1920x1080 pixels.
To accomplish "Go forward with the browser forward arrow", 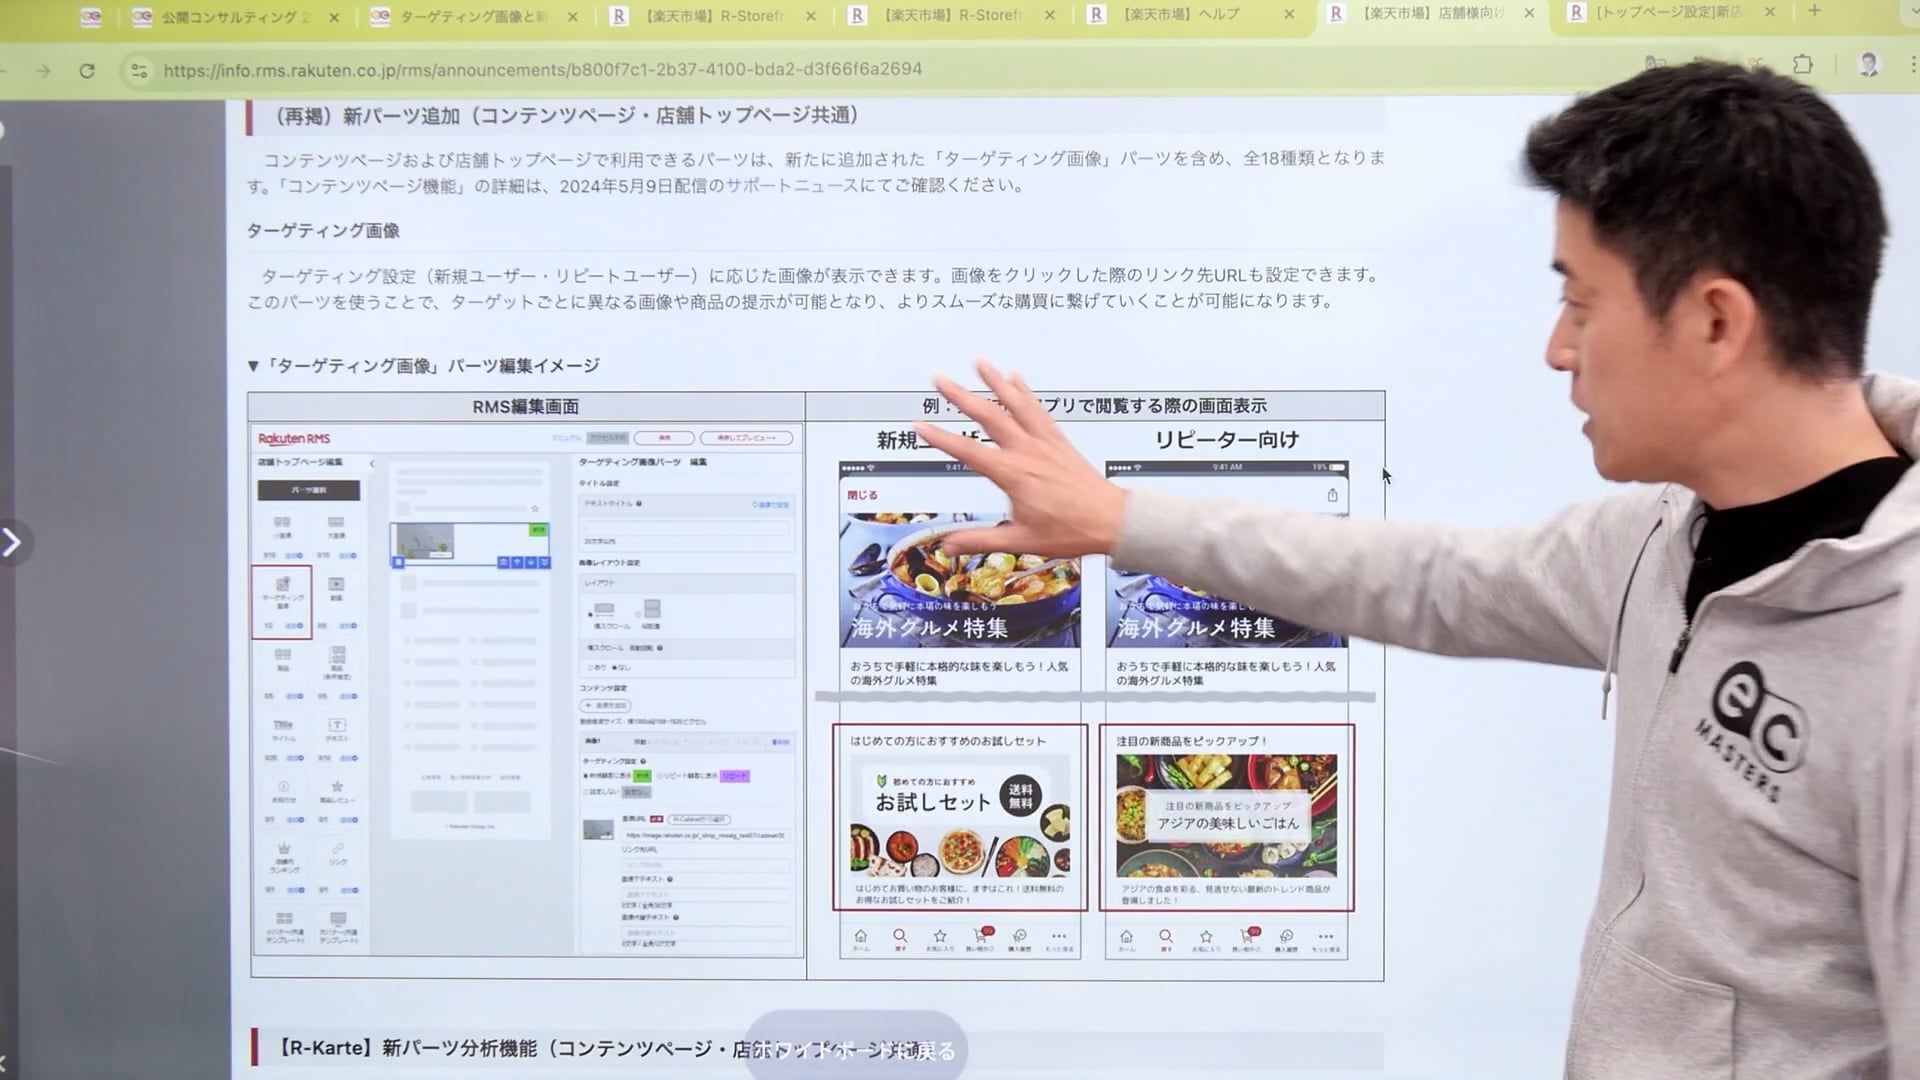I will click(42, 70).
